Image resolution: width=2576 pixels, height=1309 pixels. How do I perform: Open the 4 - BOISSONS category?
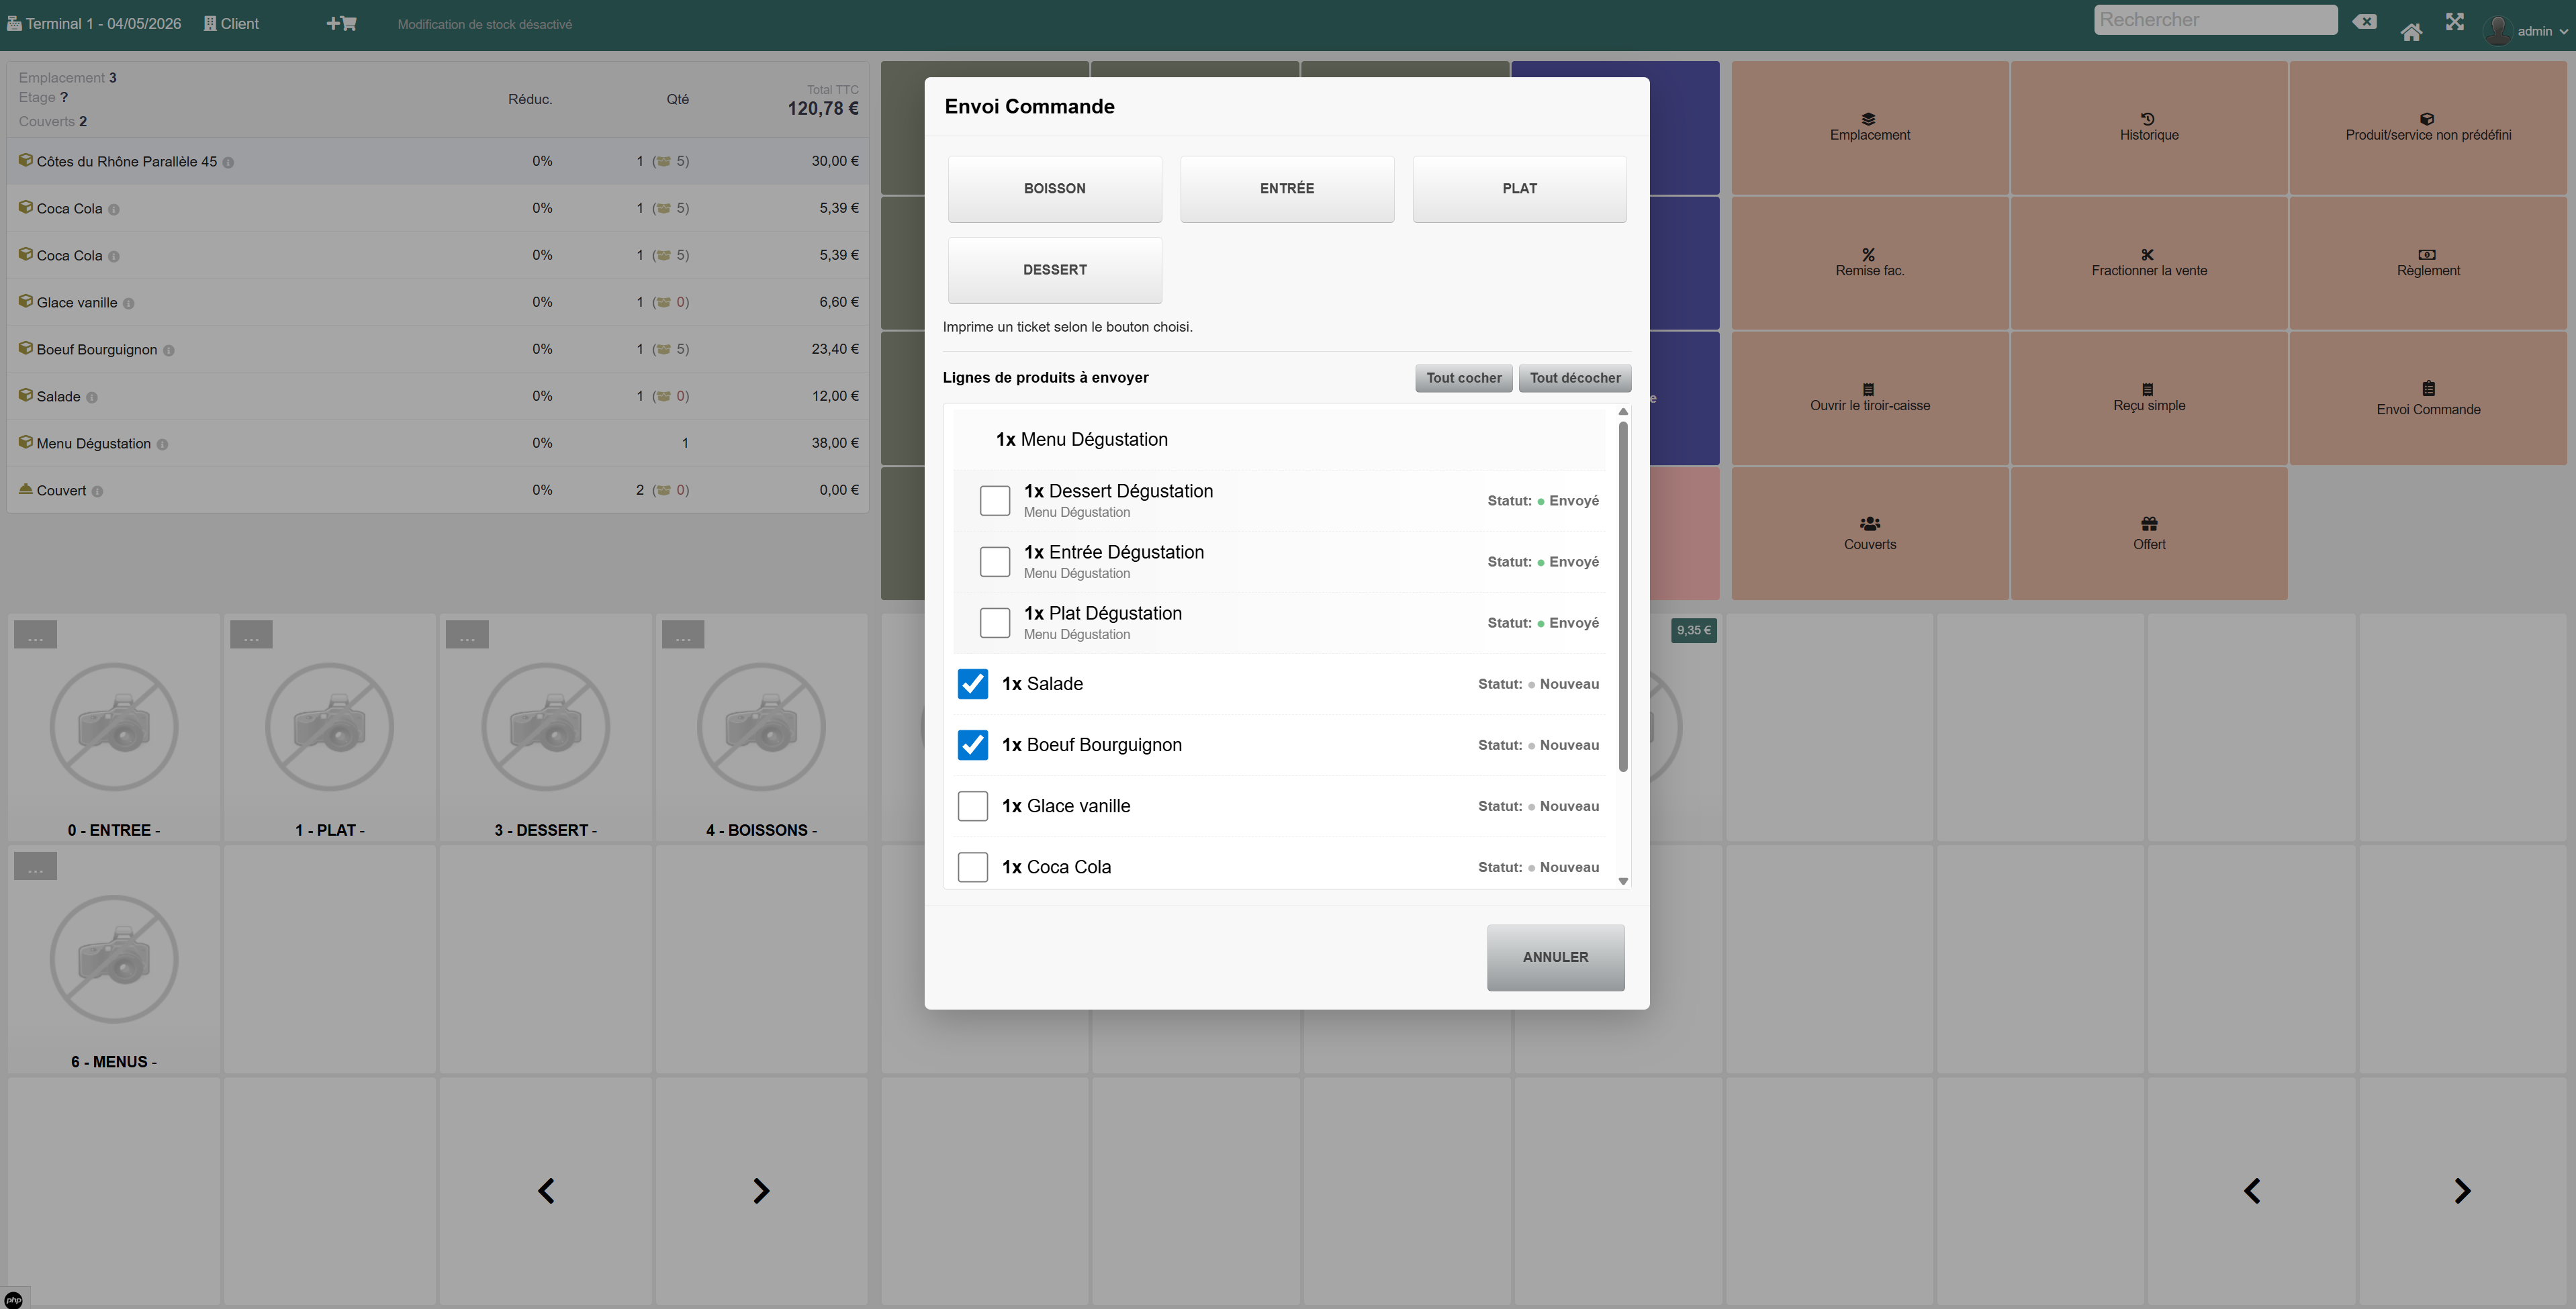(761, 728)
